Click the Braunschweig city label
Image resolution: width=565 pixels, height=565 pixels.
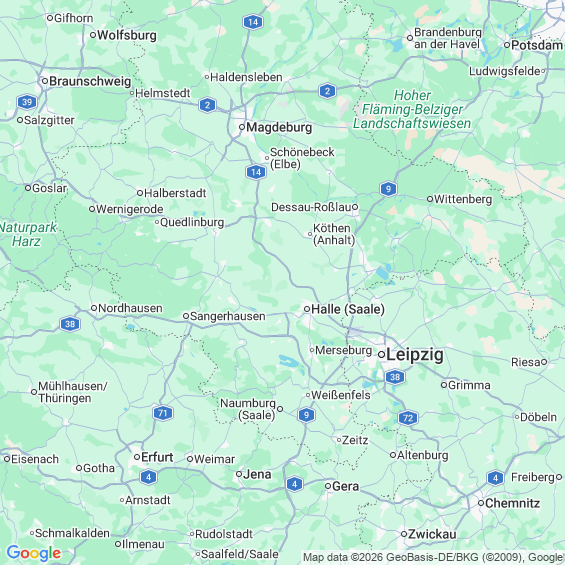[90, 81]
